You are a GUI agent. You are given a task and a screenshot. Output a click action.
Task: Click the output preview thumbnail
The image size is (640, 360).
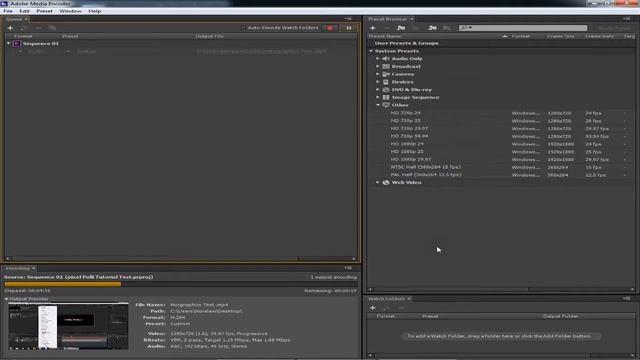coord(68,326)
